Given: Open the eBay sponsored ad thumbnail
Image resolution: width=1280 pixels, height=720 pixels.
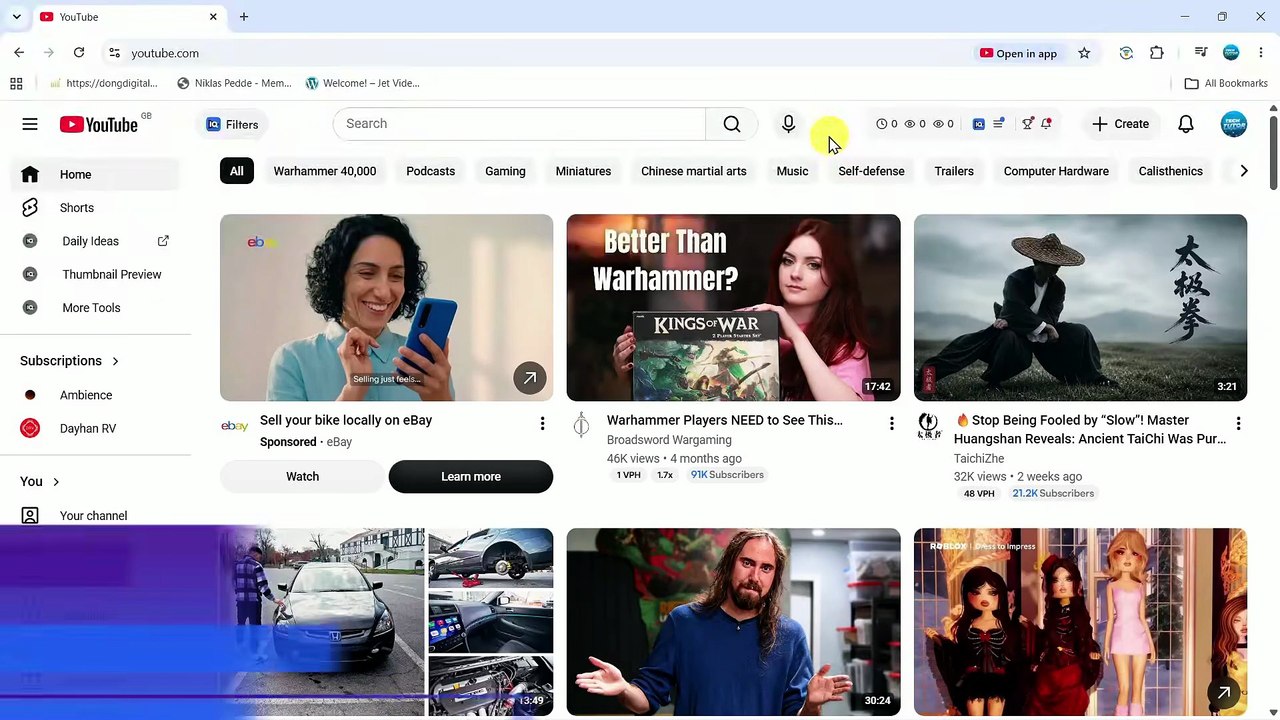Looking at the screenshot, I should coord(386,308).
